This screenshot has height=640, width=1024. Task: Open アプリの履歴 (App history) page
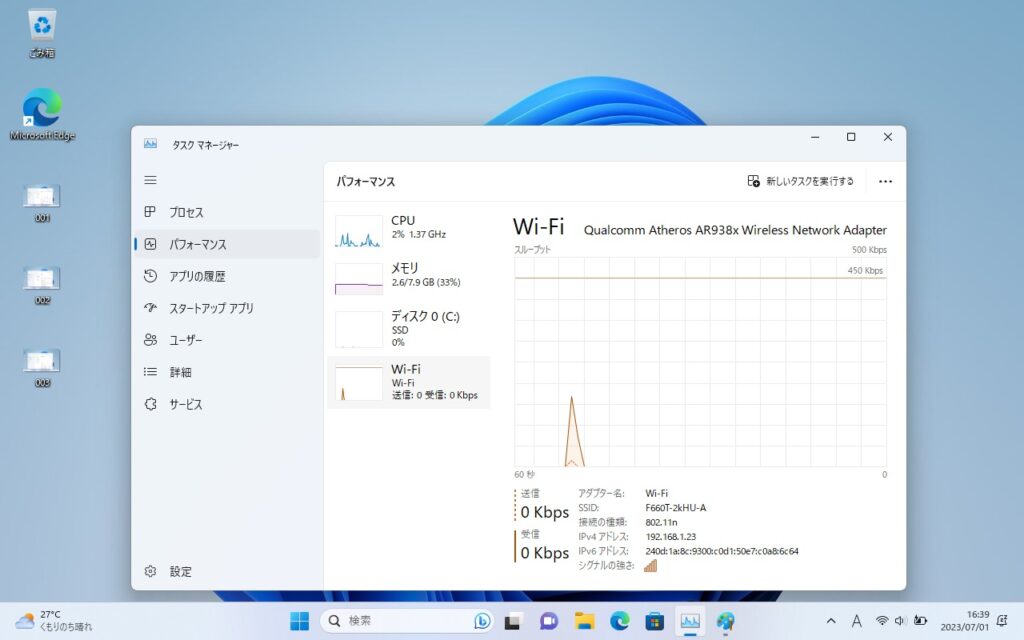[x=196, y=276]
